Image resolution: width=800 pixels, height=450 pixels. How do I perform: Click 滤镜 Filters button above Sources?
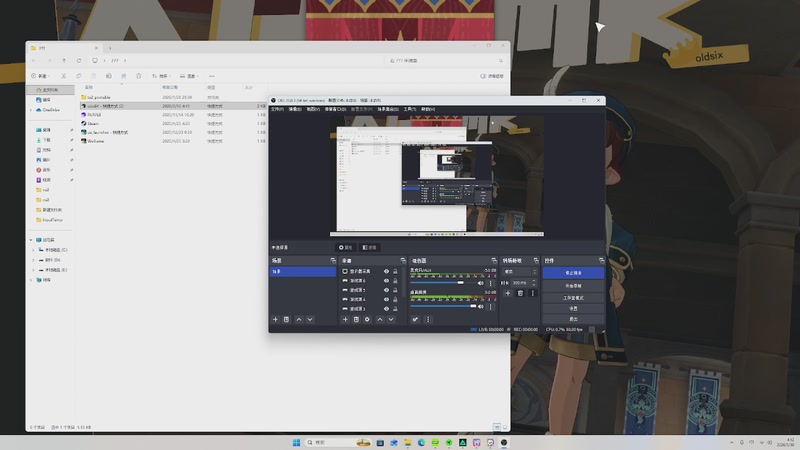tap(369, 247)
